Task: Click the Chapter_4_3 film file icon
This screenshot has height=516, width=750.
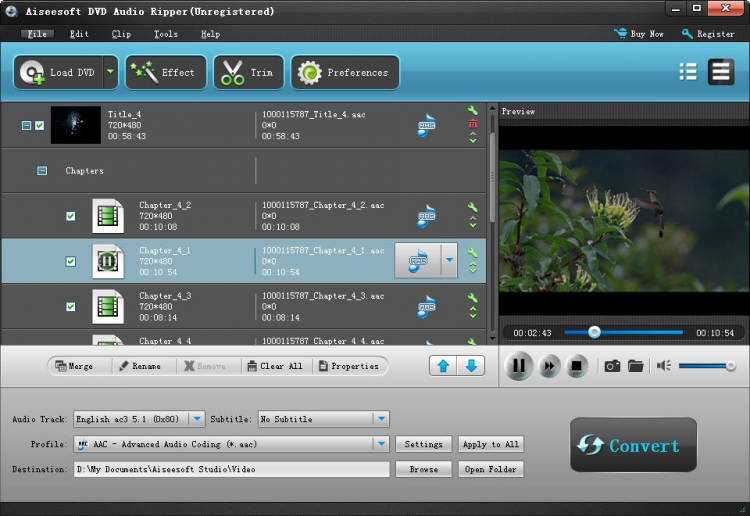Action: click(108, 307)
